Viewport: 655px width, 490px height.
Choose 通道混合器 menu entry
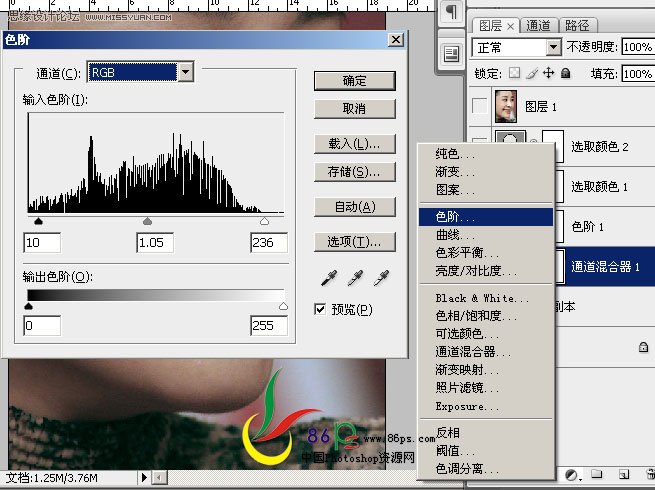tap(486, 351)
